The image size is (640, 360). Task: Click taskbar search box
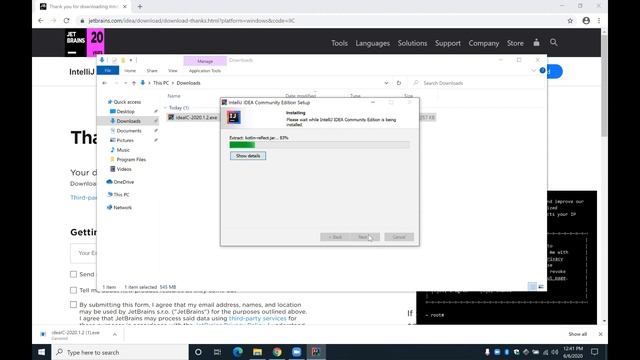click(x=120, y=352)
